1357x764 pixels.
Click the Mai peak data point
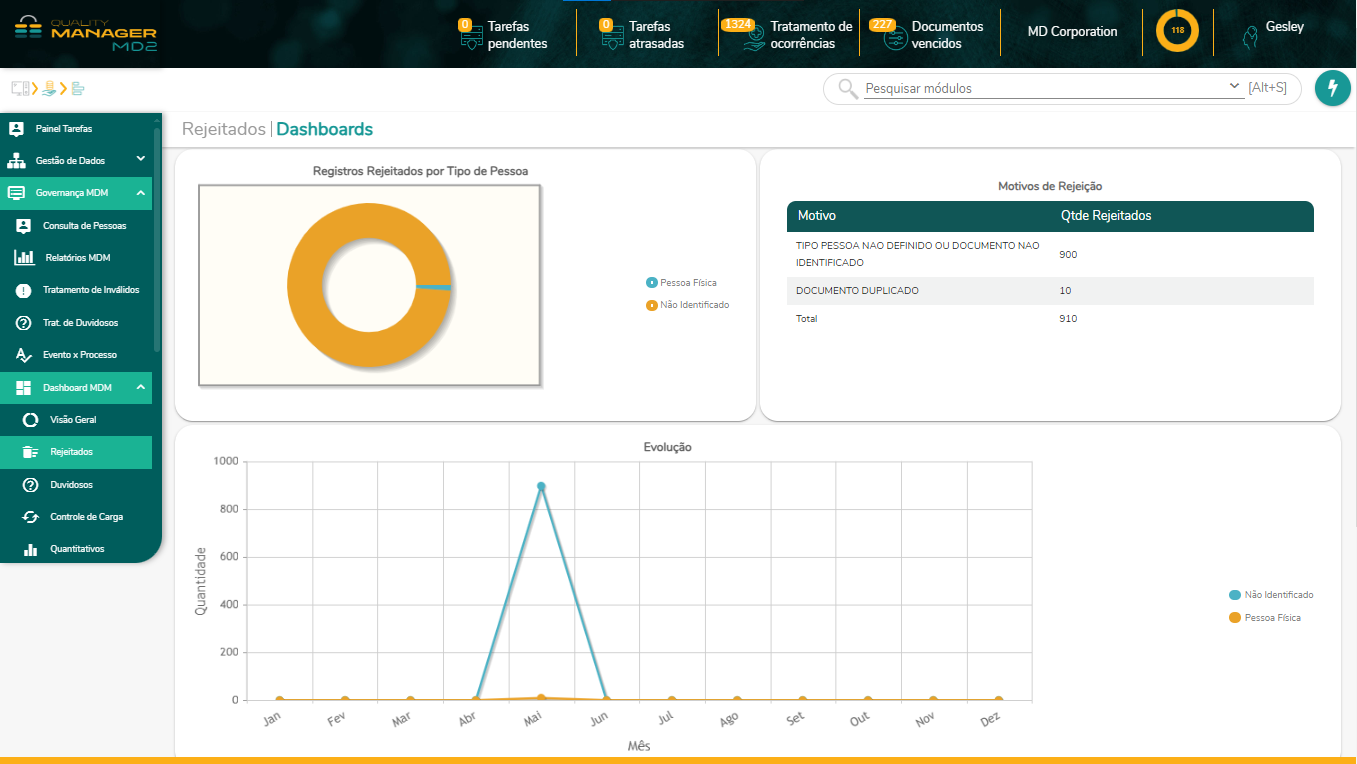(541, 487)
